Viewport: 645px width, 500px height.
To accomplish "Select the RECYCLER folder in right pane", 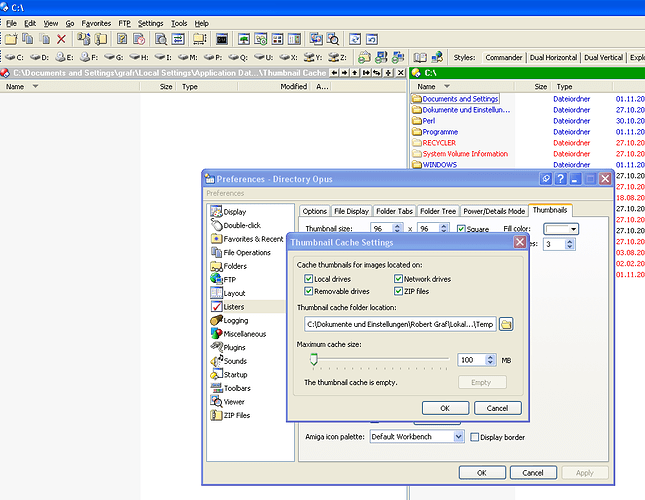I will pyautogui.click(x=434, y=143).
